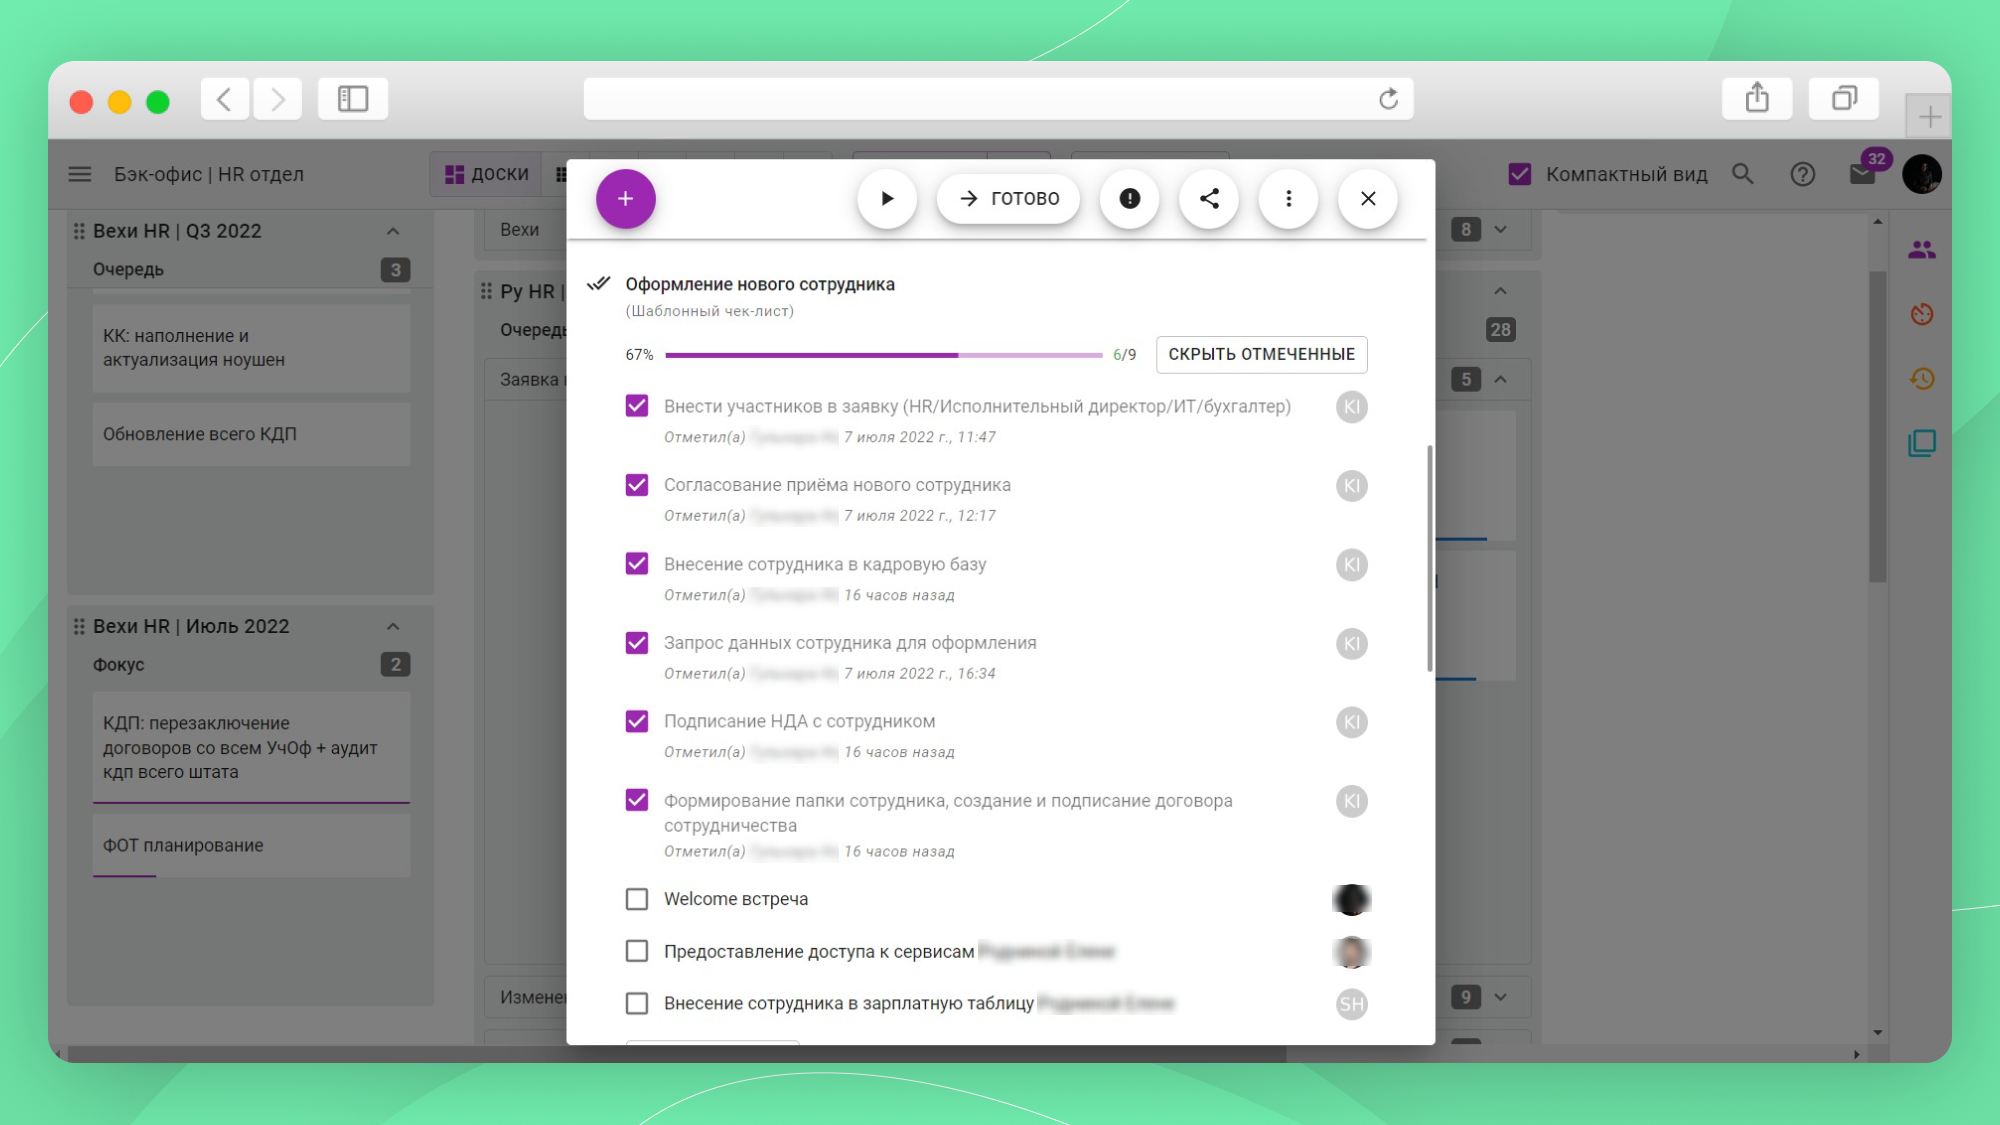Check the Welcome встреча item
Image resolution: width=2000 pixels, height=1125 pixels.
click(x=637, y=899)
